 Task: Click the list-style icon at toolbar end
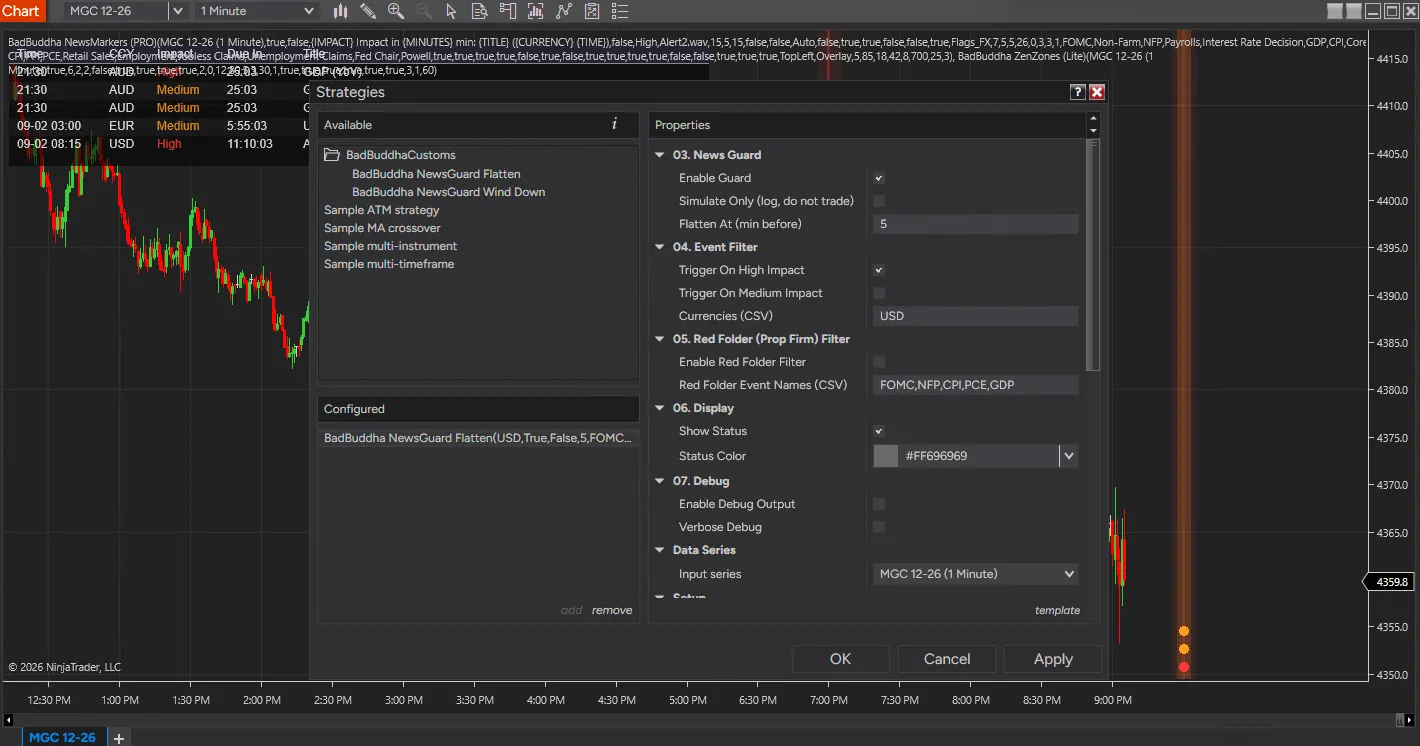point(620,11)
